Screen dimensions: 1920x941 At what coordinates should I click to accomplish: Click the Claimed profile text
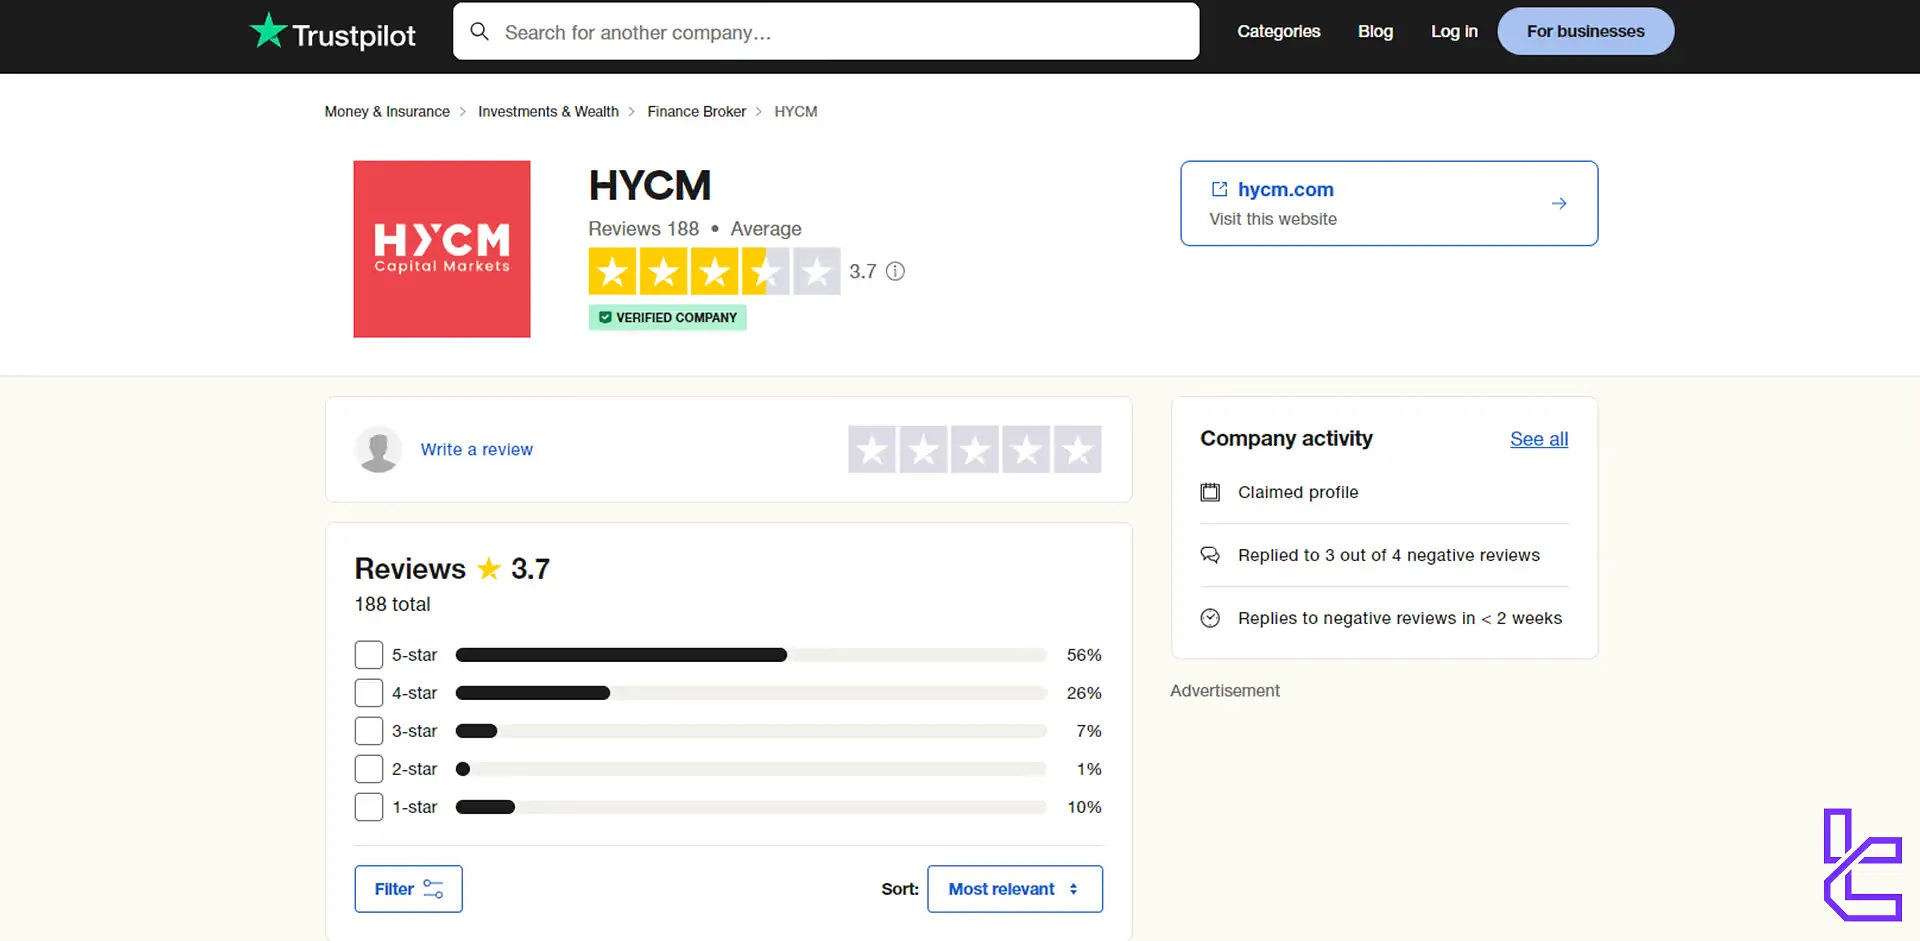pyautogui.click(x=1298, y=492)
